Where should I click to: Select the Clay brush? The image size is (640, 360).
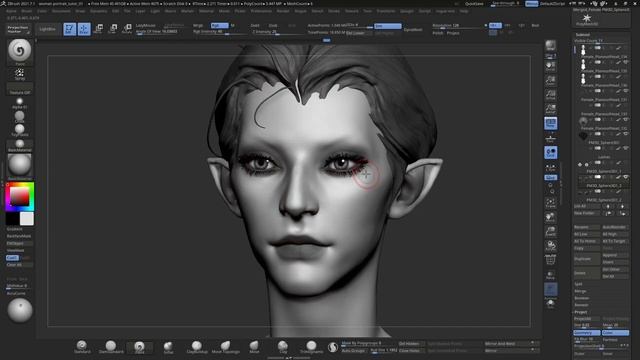(282, 347)
